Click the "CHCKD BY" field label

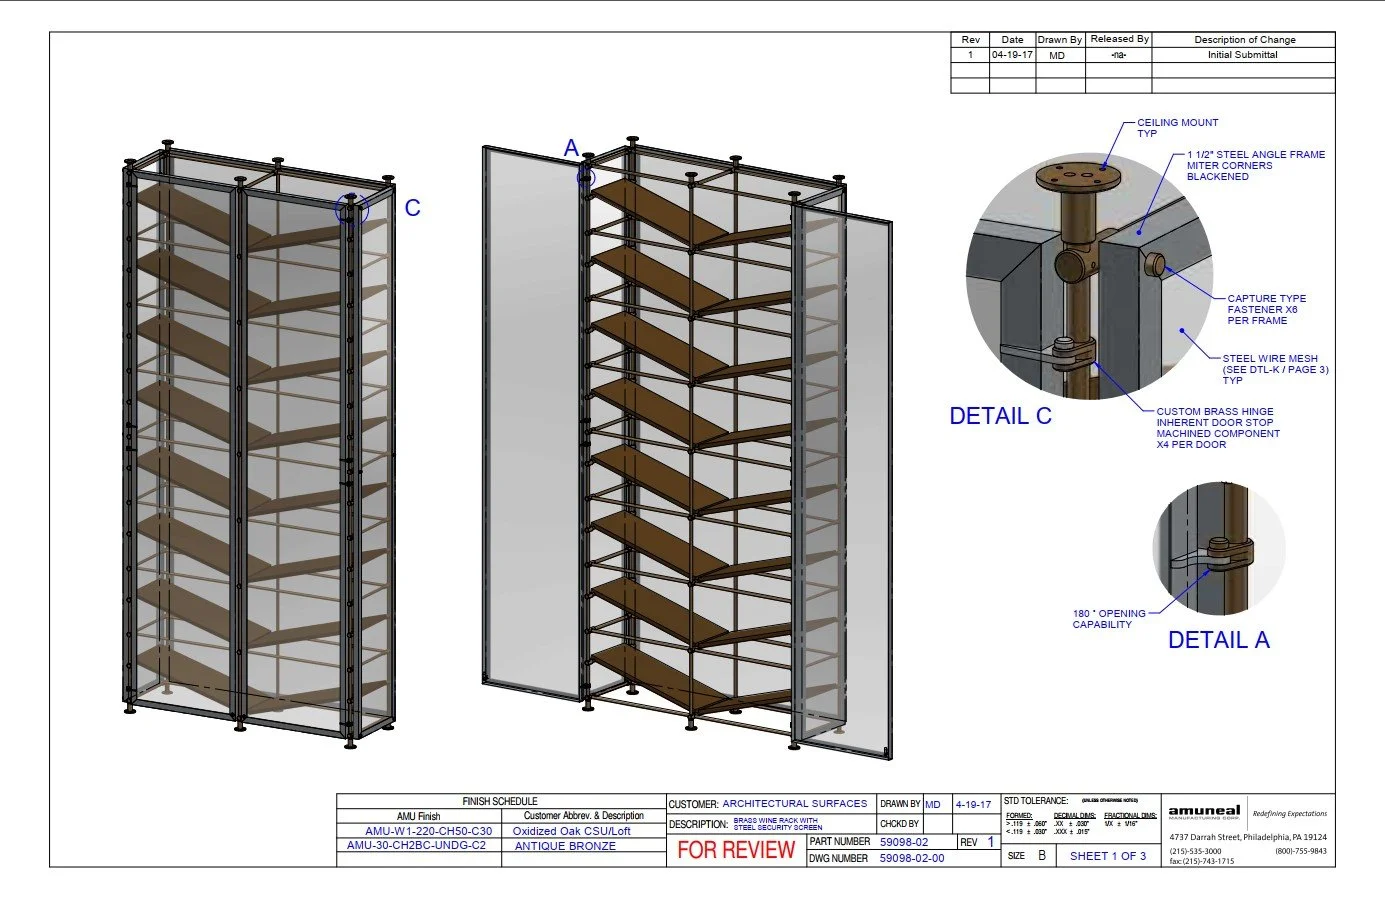(899, 825)
